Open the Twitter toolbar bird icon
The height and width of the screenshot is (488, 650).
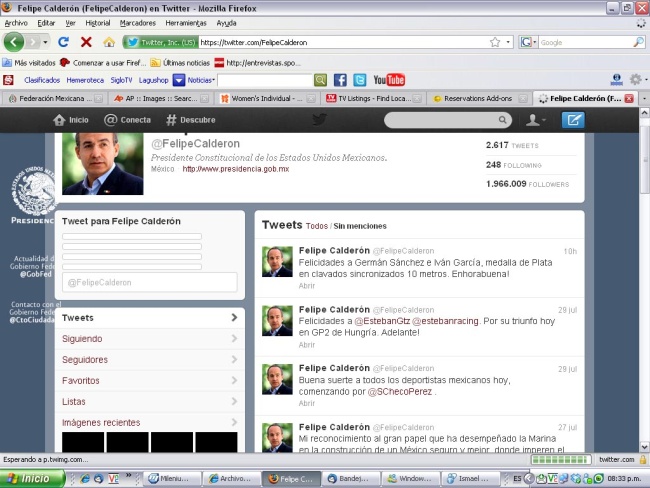(x=359, y=80)
